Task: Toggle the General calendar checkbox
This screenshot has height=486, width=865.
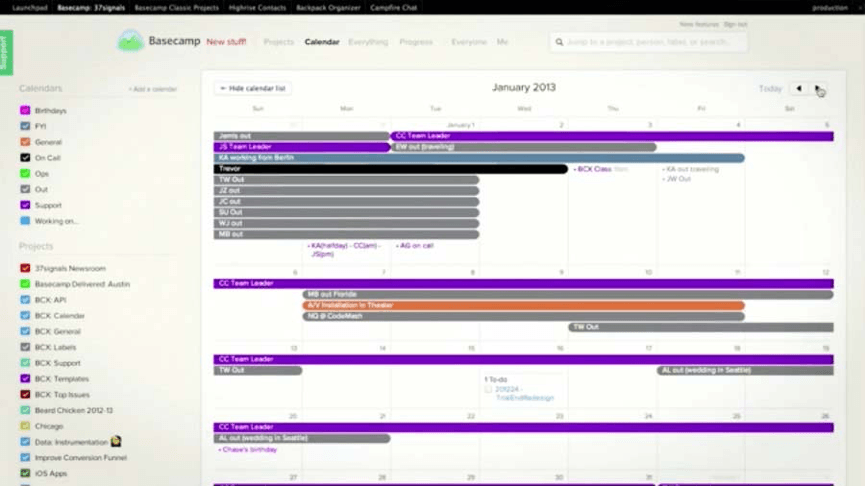Action: click(25, 142)
